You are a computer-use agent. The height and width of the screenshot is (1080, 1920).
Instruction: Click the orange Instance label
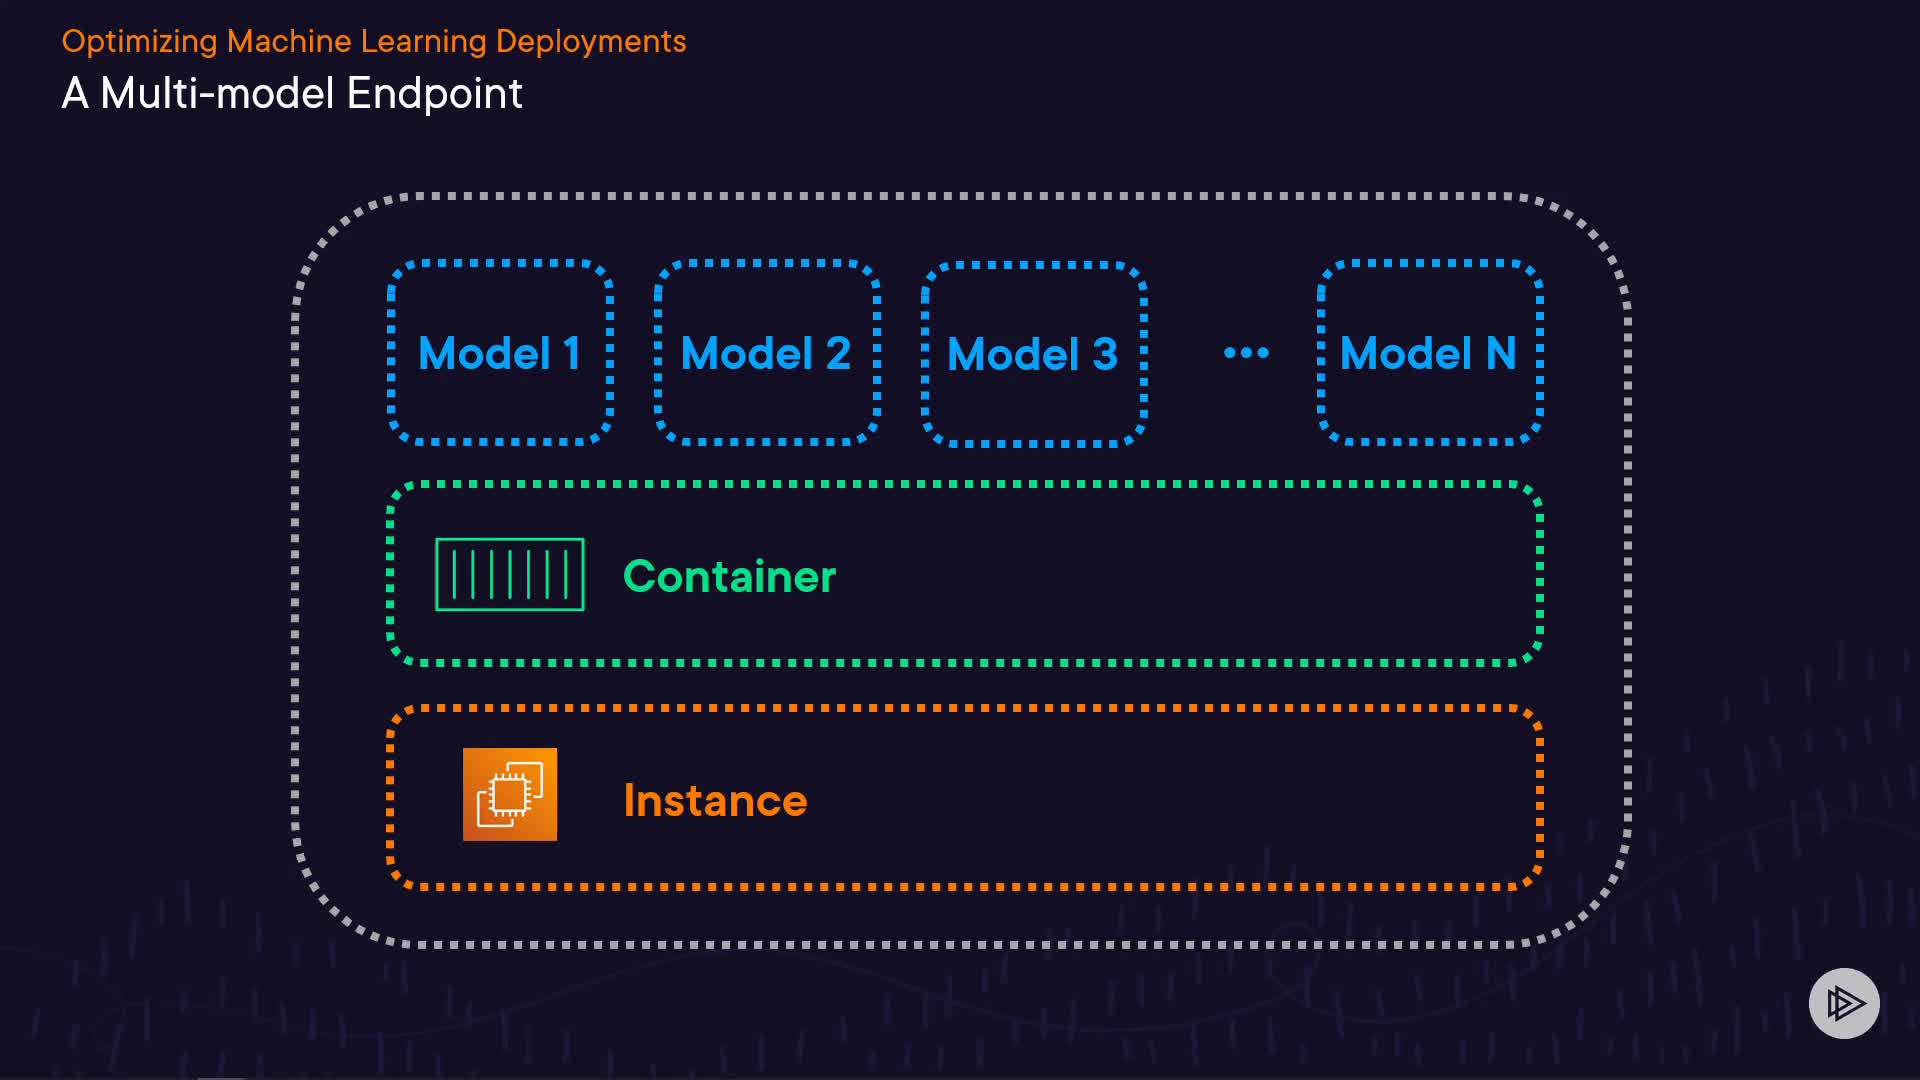715,801
